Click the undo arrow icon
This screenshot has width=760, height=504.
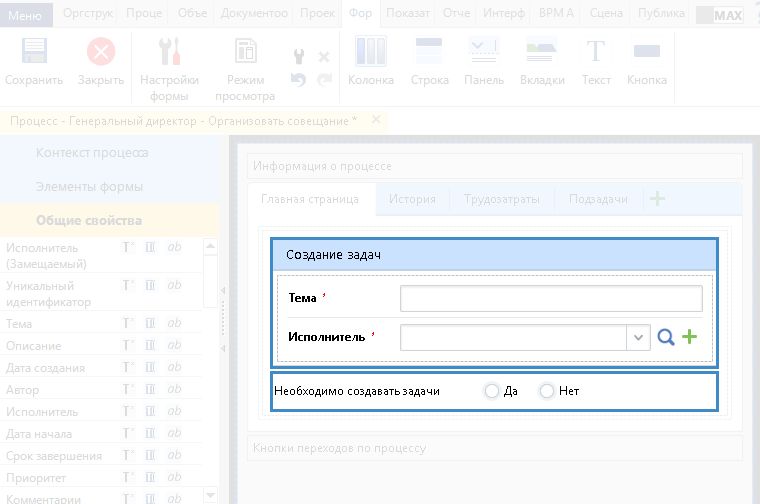click(299, 79)
